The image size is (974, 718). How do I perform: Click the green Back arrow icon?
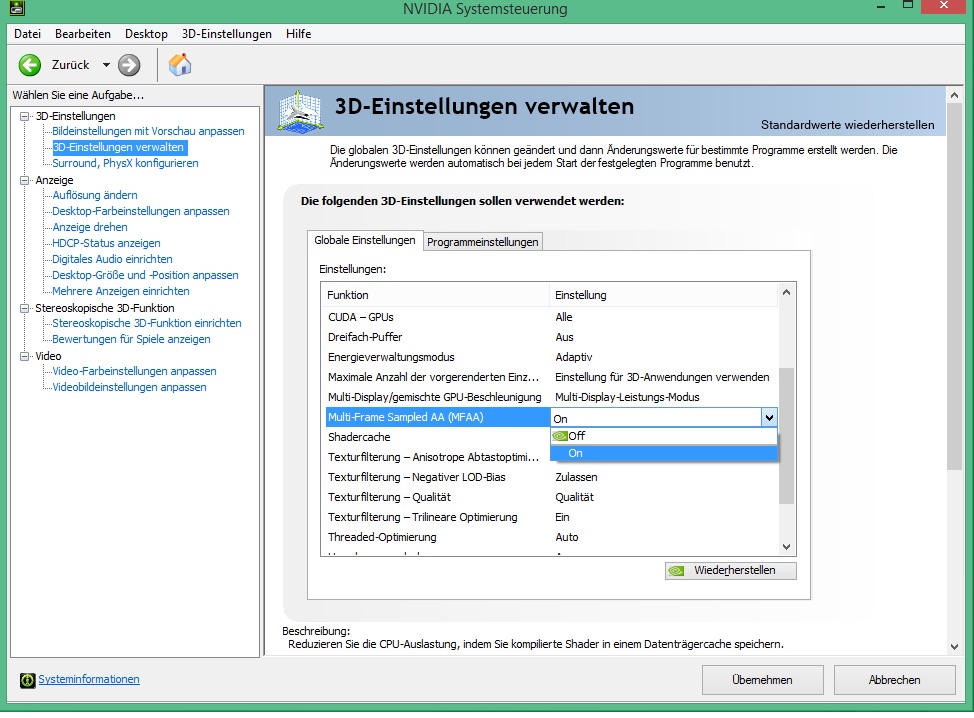[29, 65]
